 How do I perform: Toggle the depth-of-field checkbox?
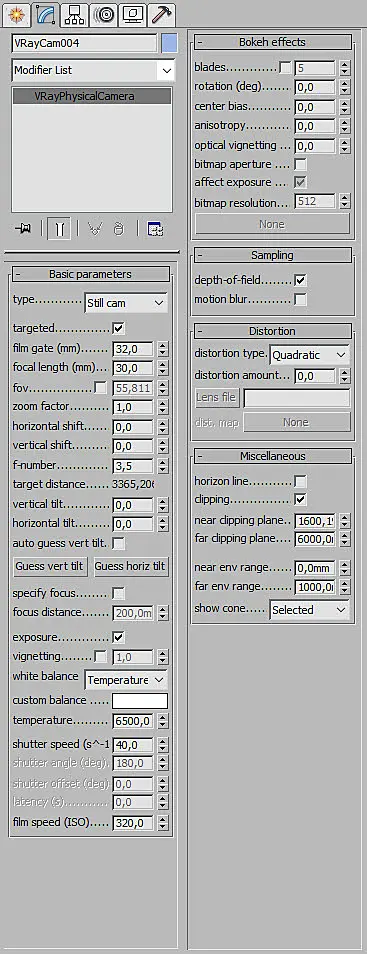pos(300,280)
